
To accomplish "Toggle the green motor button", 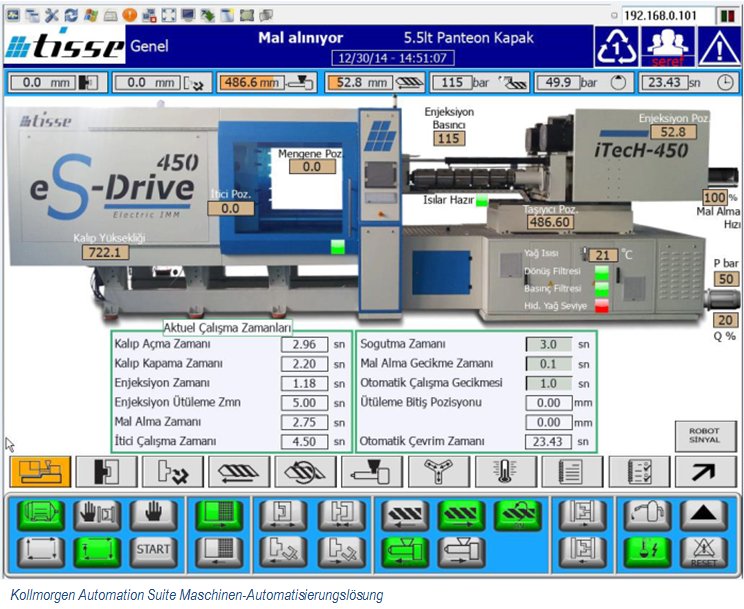I will 41,515.
